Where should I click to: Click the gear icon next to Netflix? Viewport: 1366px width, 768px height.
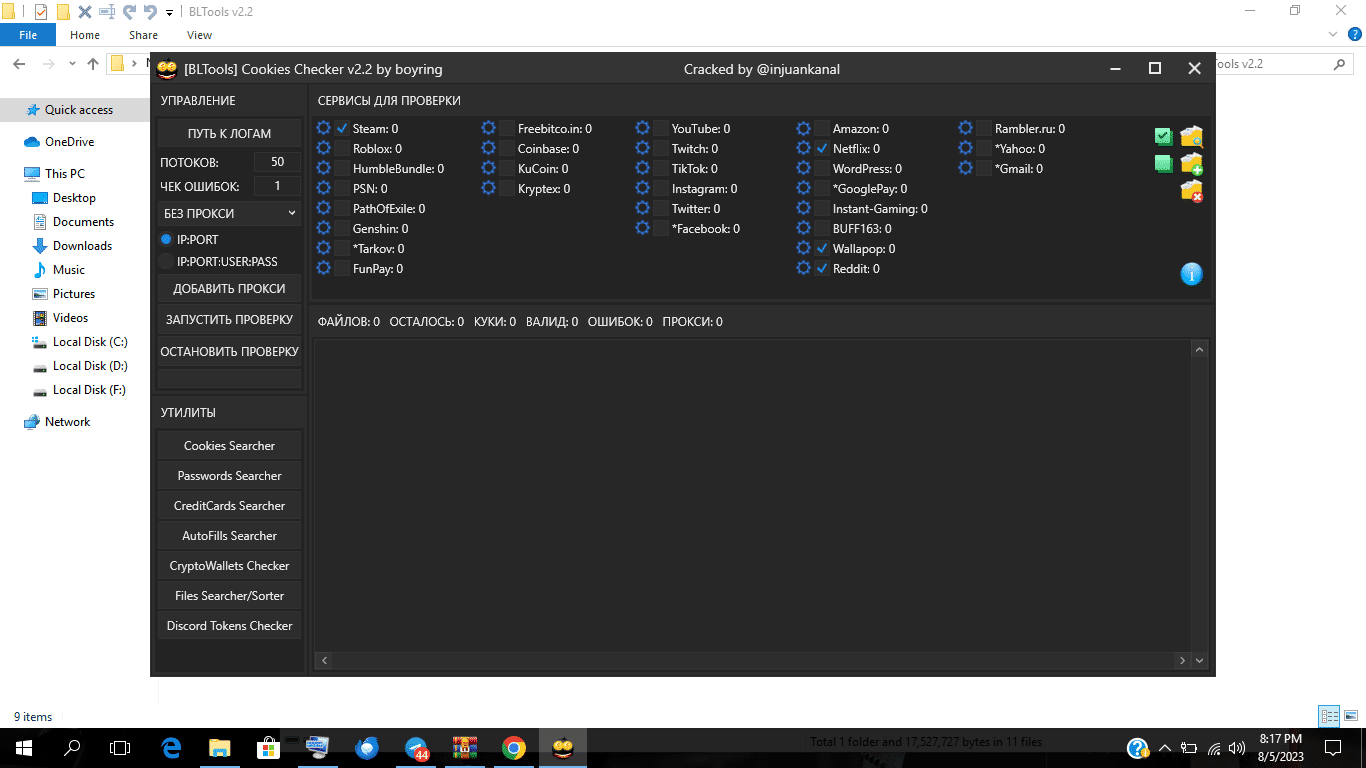(803, 148)
